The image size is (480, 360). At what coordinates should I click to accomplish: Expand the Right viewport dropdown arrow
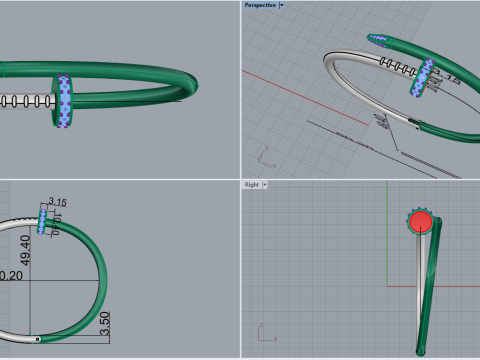tap(265, 185)
